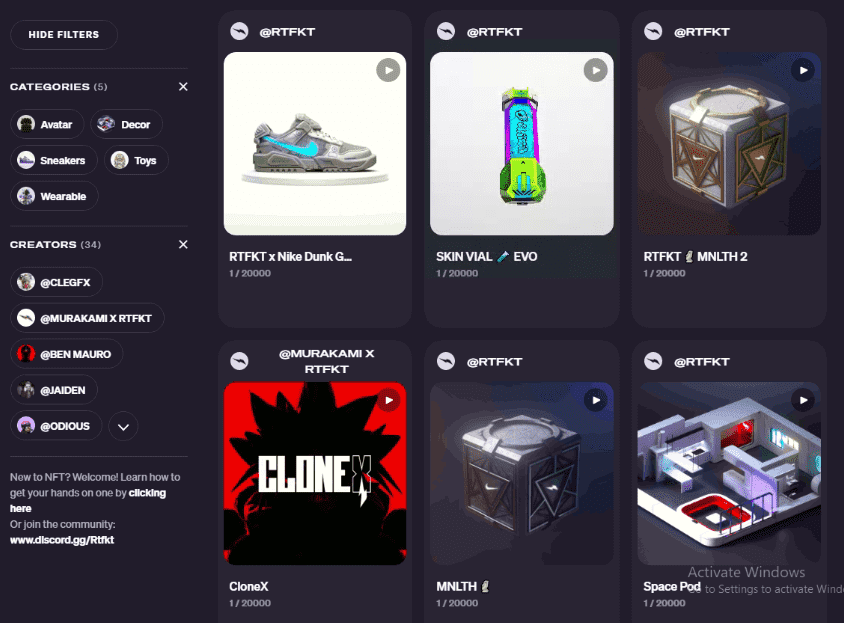Select the Decor category chip
The image size is (844, 623).
(x=126, y=124)
